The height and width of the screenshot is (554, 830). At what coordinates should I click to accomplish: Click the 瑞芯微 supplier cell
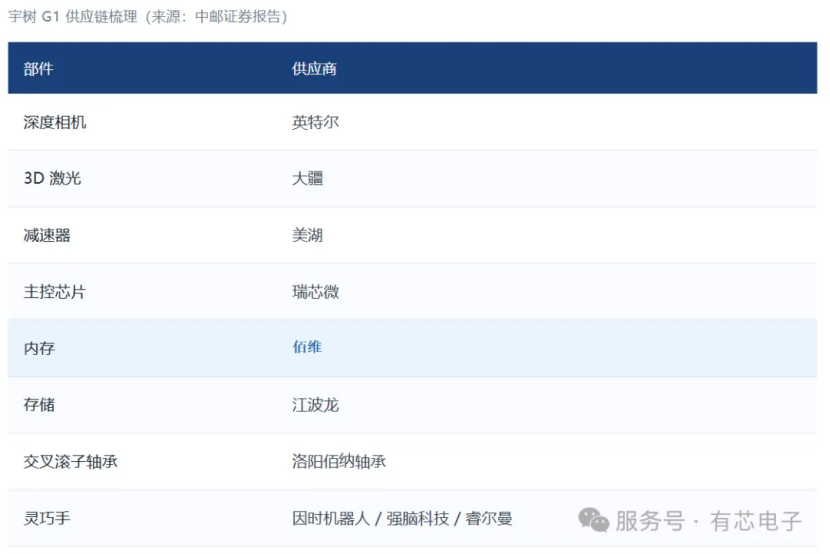tap(315, 292)
